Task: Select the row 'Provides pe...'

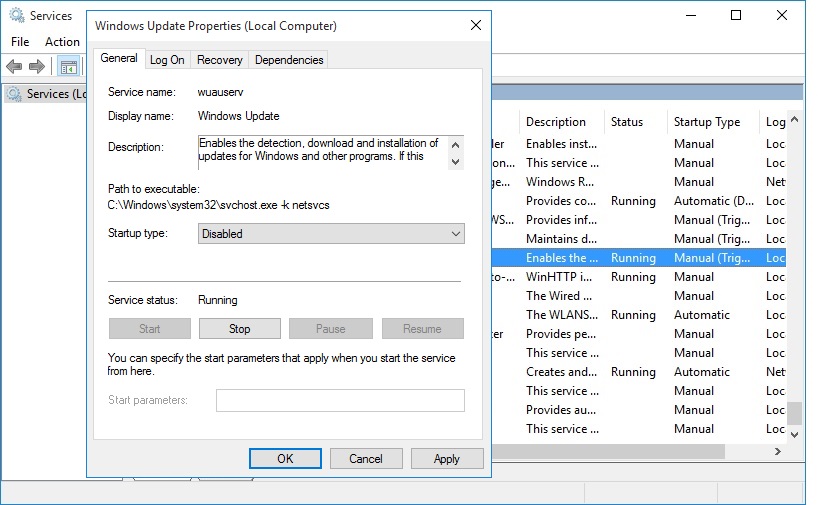Action: tap(639, 334)
